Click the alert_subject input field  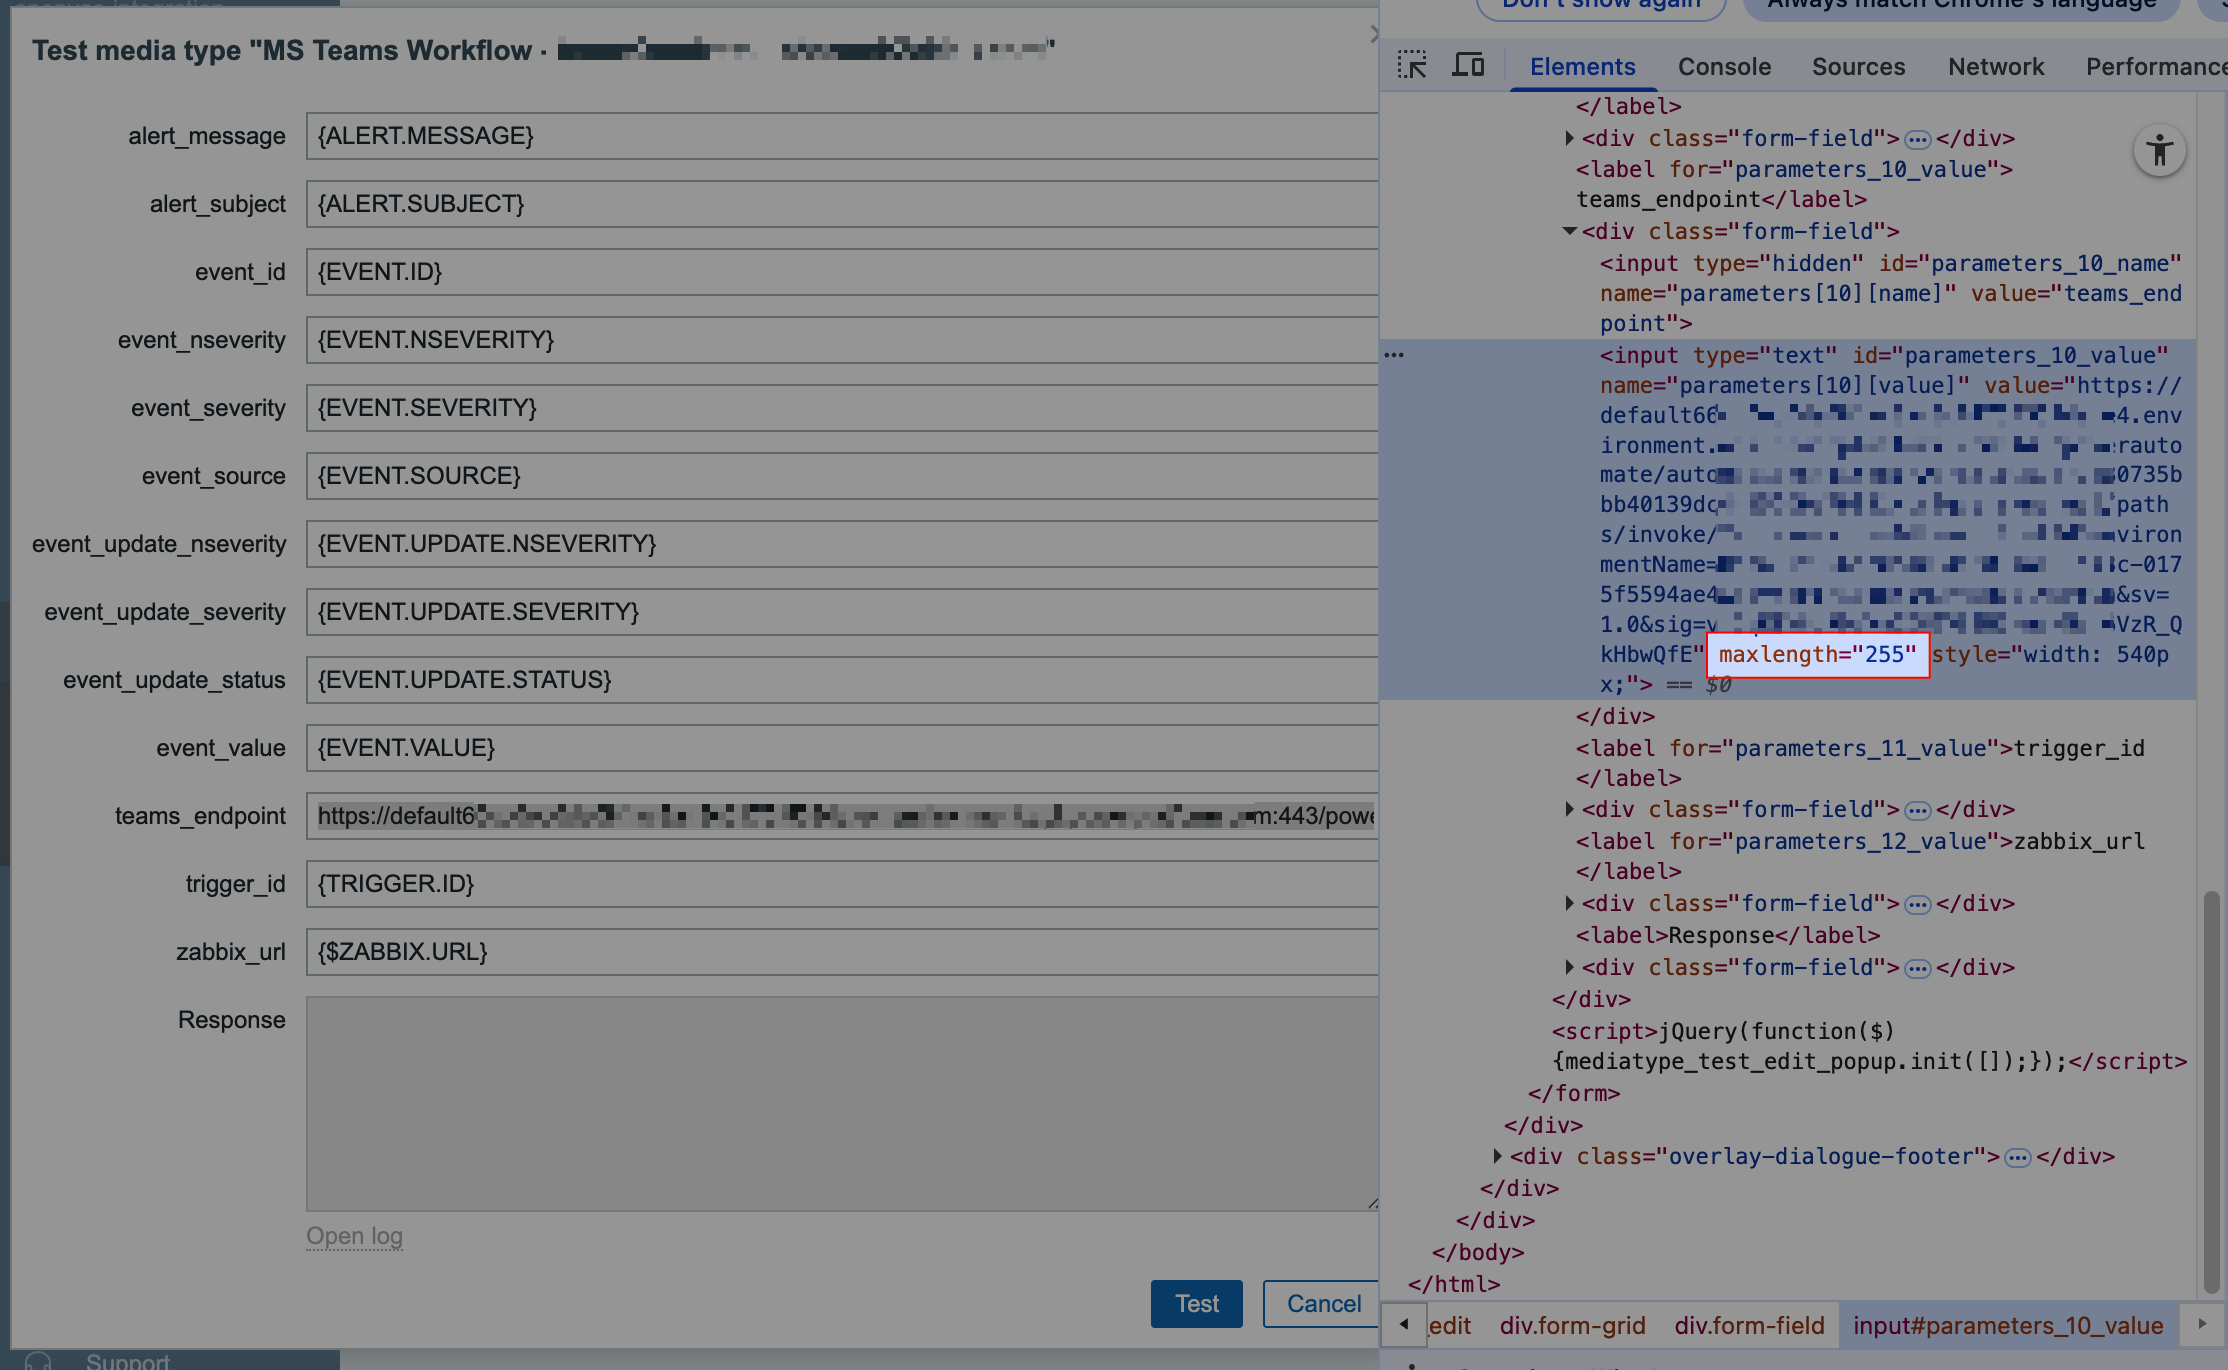click(842, 204)
